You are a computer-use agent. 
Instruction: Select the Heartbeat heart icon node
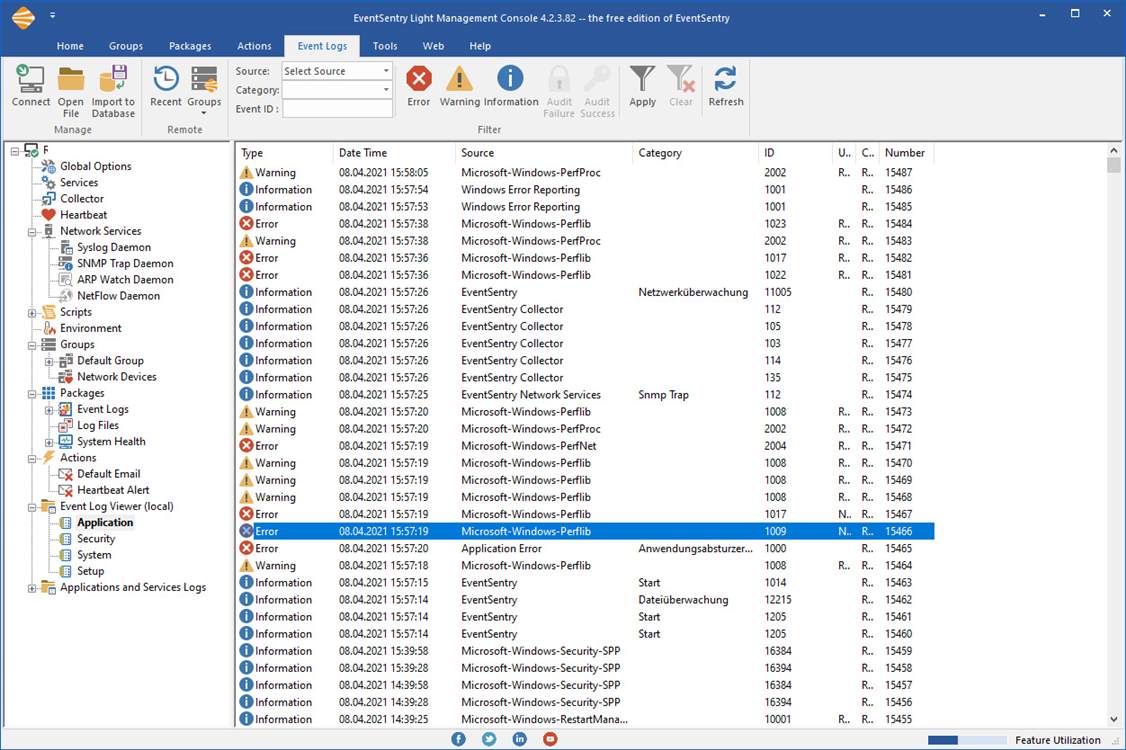(x=49, y=215)
